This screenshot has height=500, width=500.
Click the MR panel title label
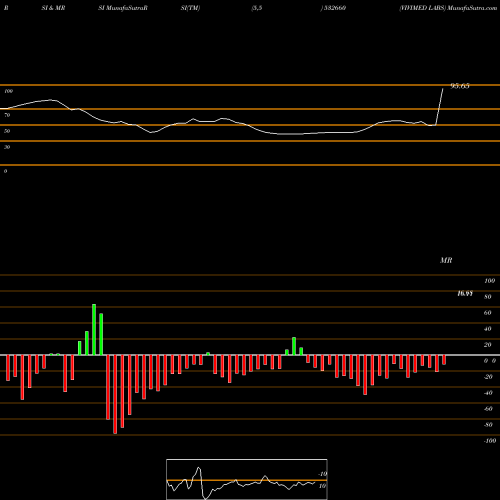tap(446, 260)
